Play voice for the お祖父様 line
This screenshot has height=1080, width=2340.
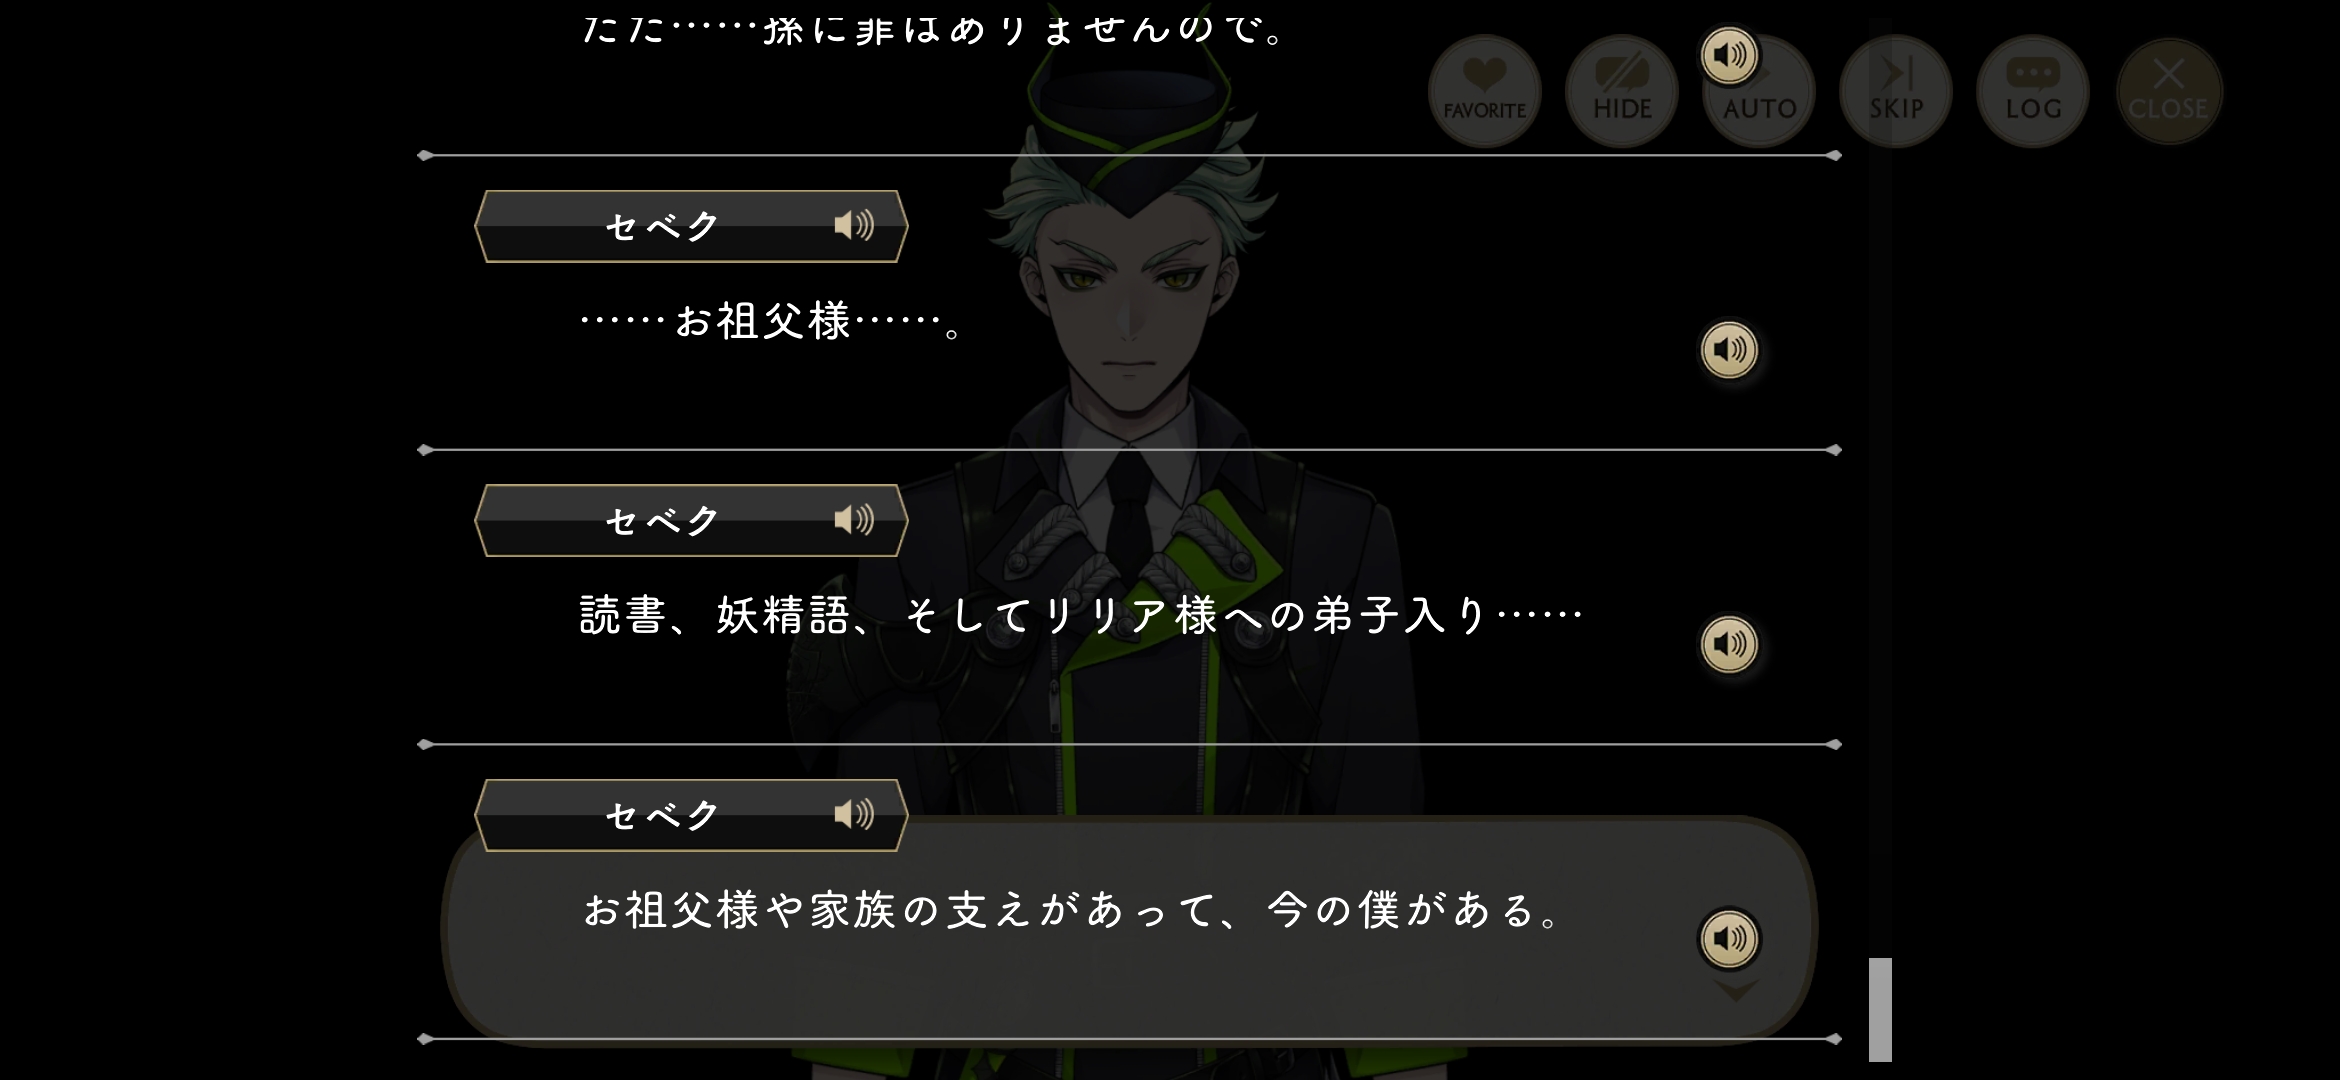point(1729,350)
